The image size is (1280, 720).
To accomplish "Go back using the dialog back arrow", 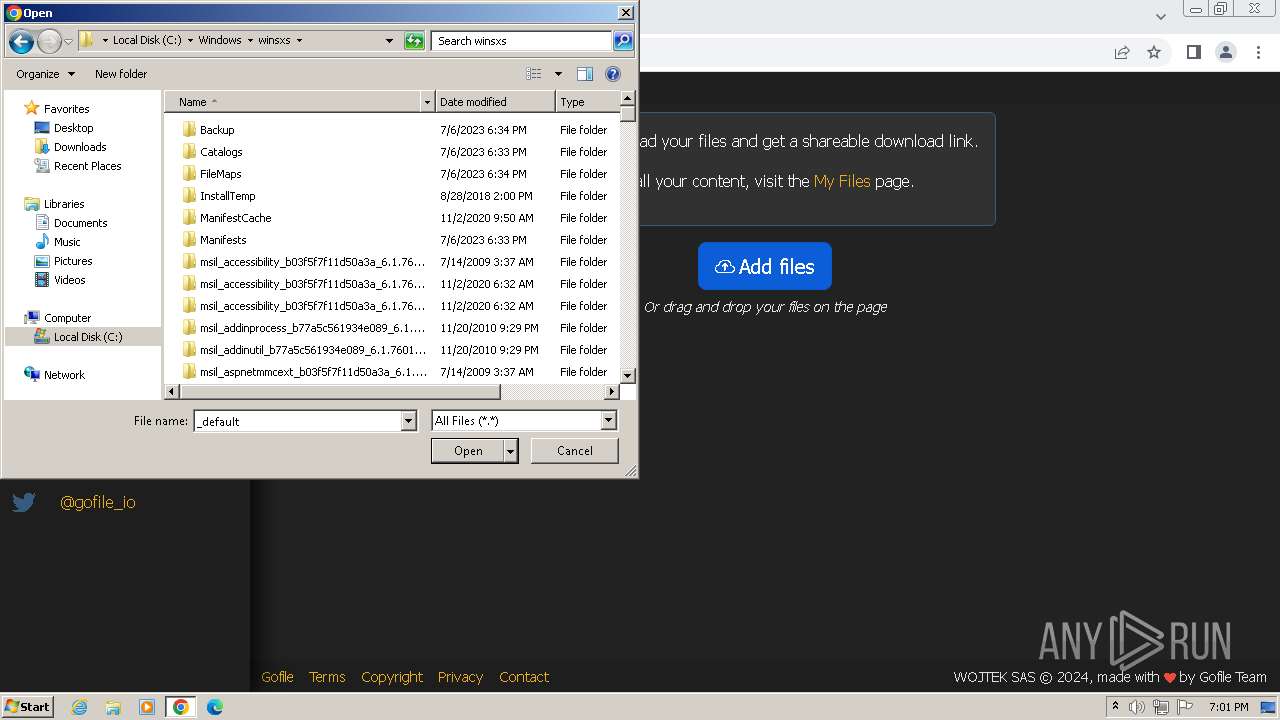I will point(21,41).
